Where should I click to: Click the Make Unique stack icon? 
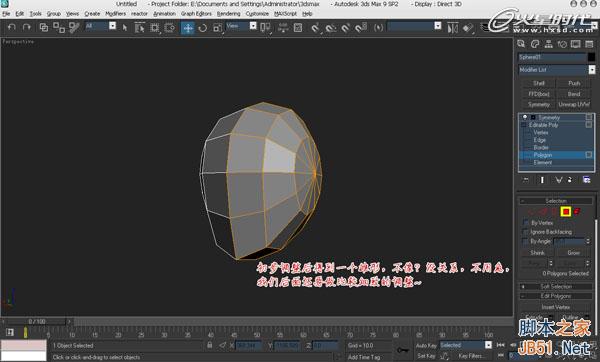(559, 180)
